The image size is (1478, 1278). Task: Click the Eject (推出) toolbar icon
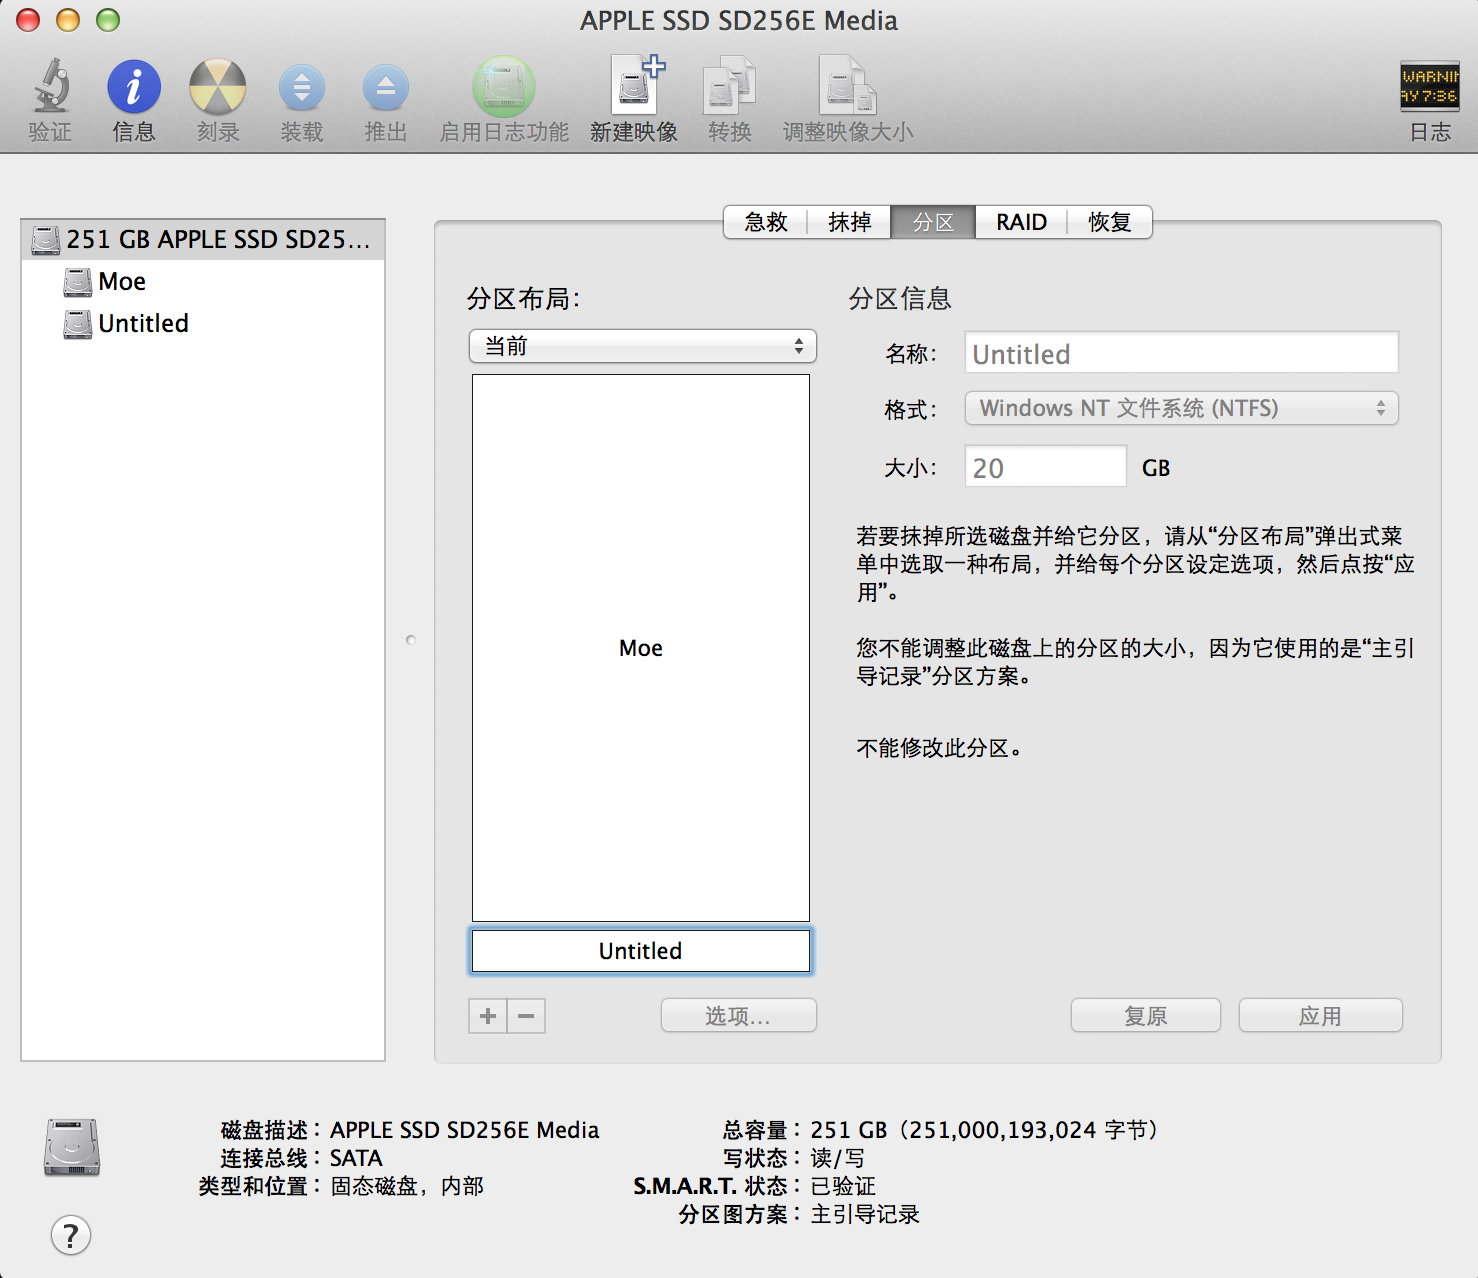[x=385, y=88]
